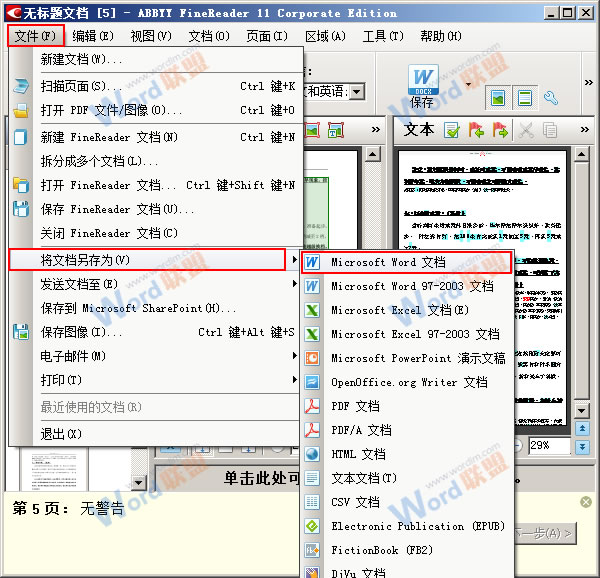This screenshot has height=578, width=600.
Task: Click the Excel 97-2003 document icon
Action: 312,334
